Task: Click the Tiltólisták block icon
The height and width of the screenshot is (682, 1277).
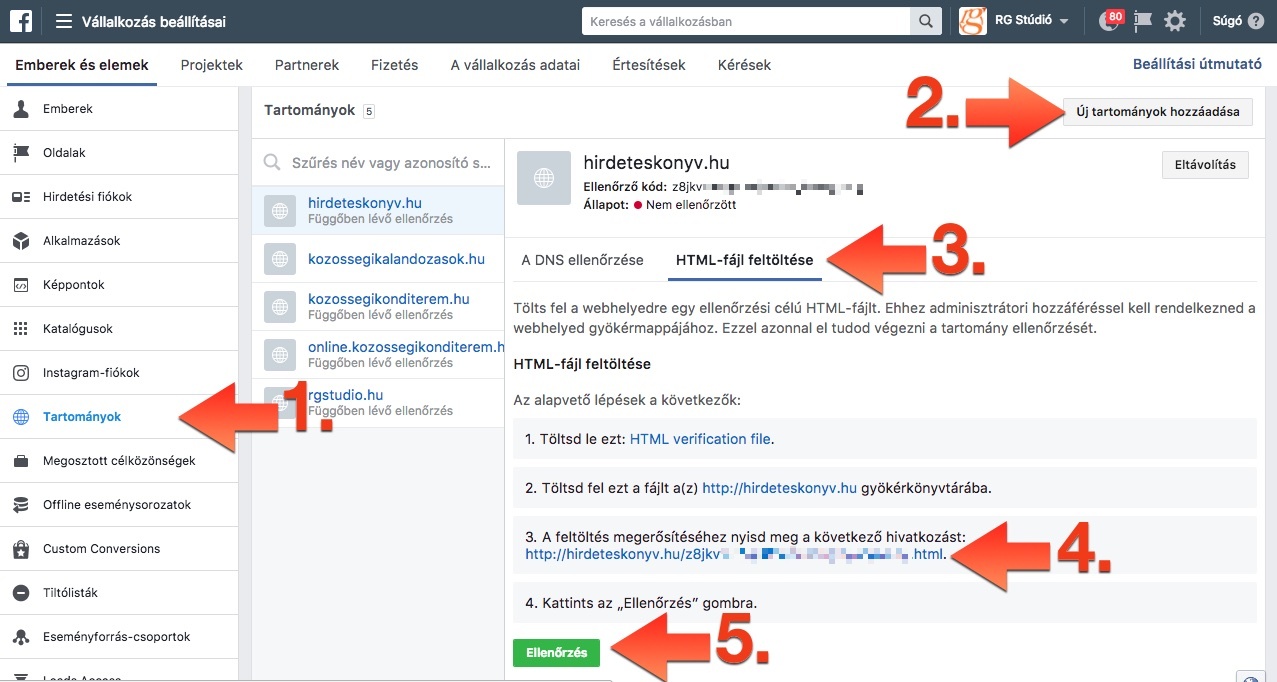Action: (x=20, y=593)
